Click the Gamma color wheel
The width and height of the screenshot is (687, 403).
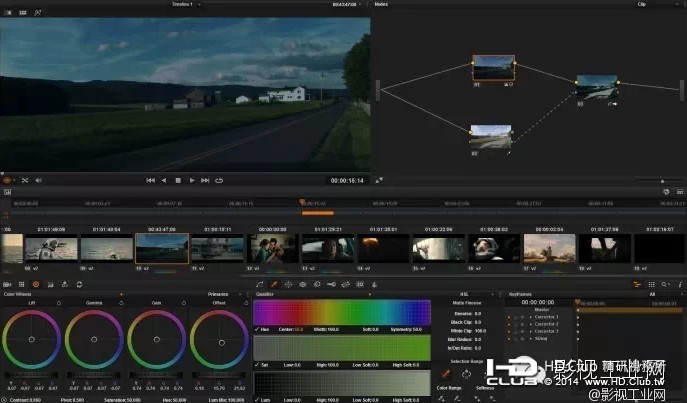point(93,342)
